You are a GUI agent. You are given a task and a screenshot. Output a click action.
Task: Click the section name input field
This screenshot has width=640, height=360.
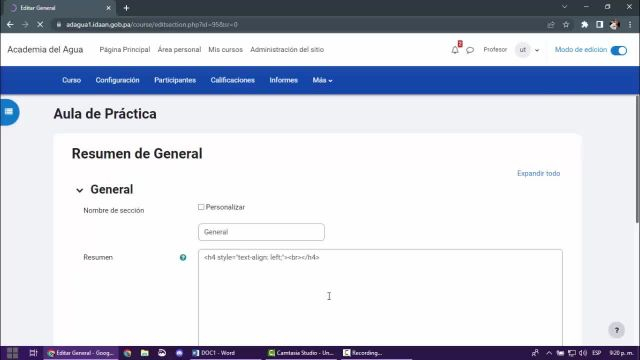point(261,232)
